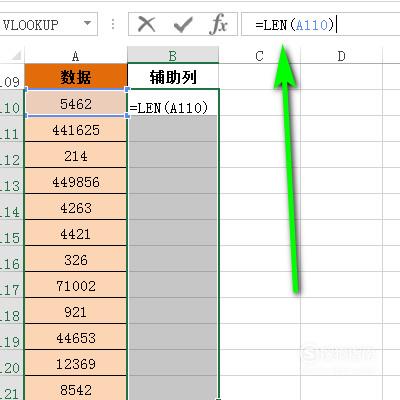The height and width of the screenshot is (400, 400).
Task: Click the 辅助列 header cell
Action: [x=173, y=76]
